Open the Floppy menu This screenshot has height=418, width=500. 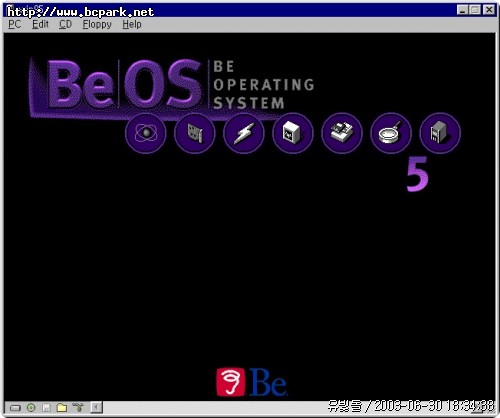pyautogui.click(x=97, y=25)
